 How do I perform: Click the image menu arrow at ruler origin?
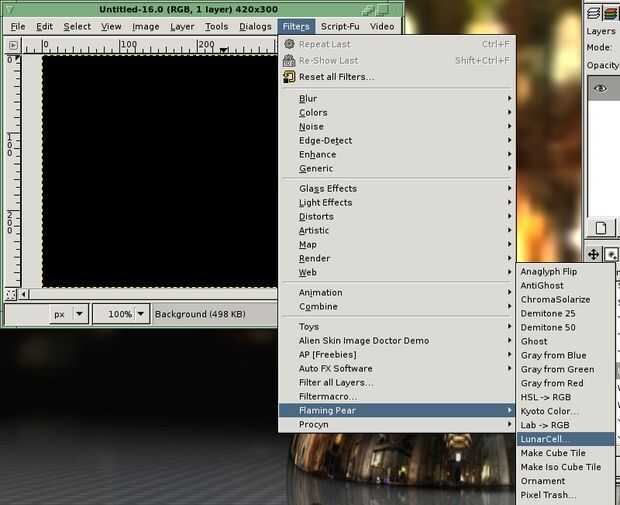point(11,45)
